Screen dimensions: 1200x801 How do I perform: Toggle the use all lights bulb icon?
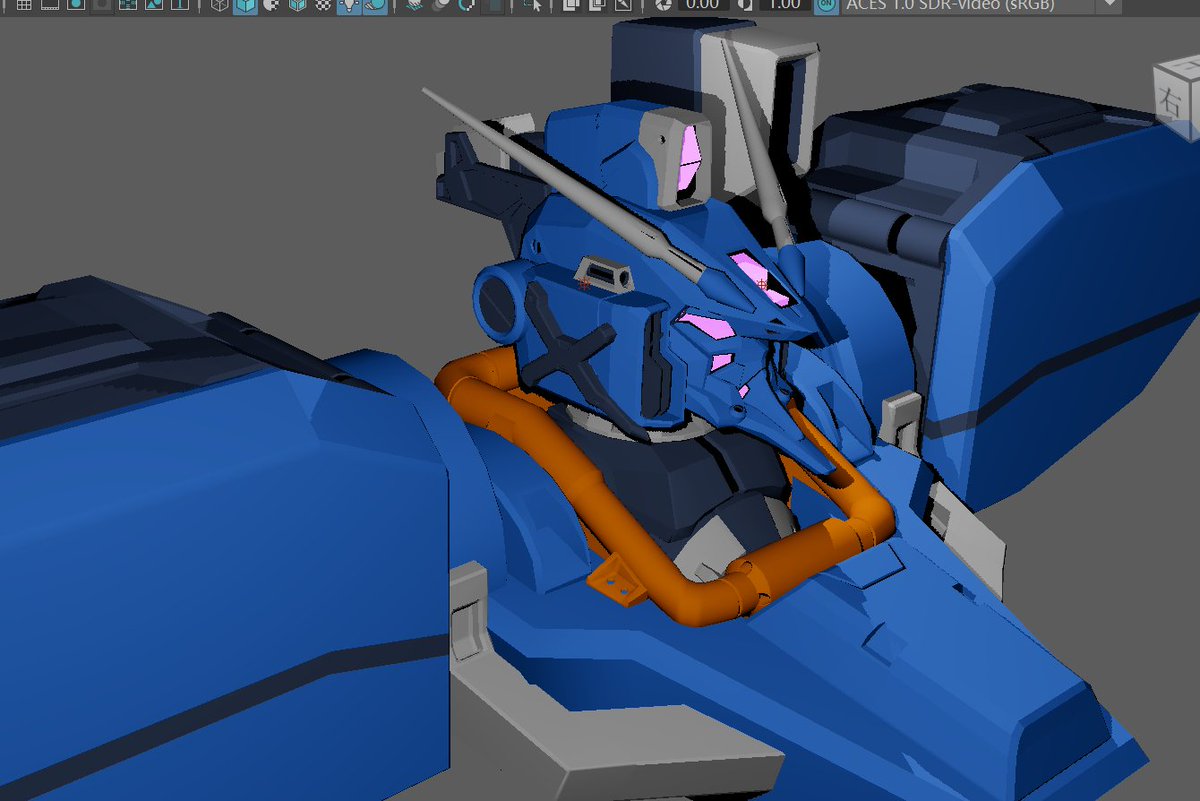(349, 5)
